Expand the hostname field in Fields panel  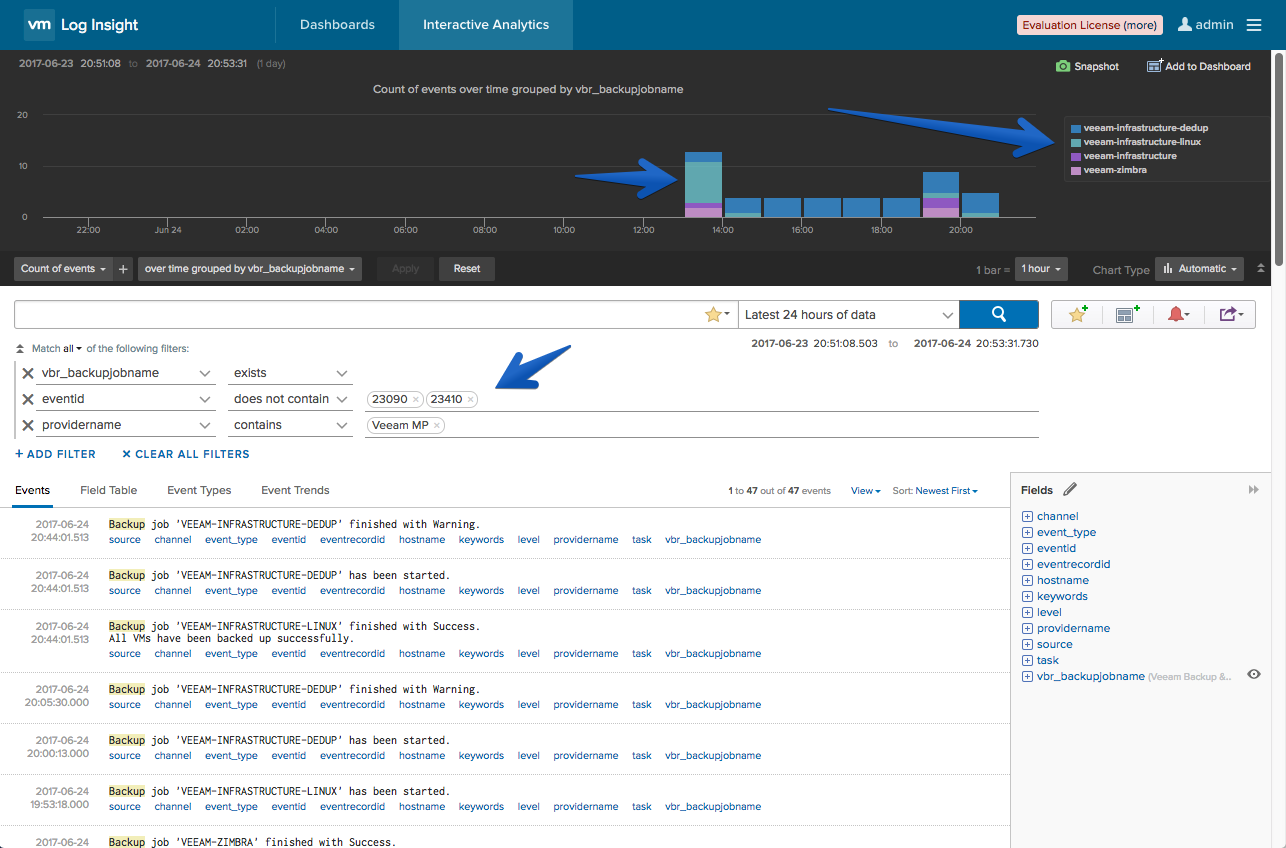[1027, 580]
